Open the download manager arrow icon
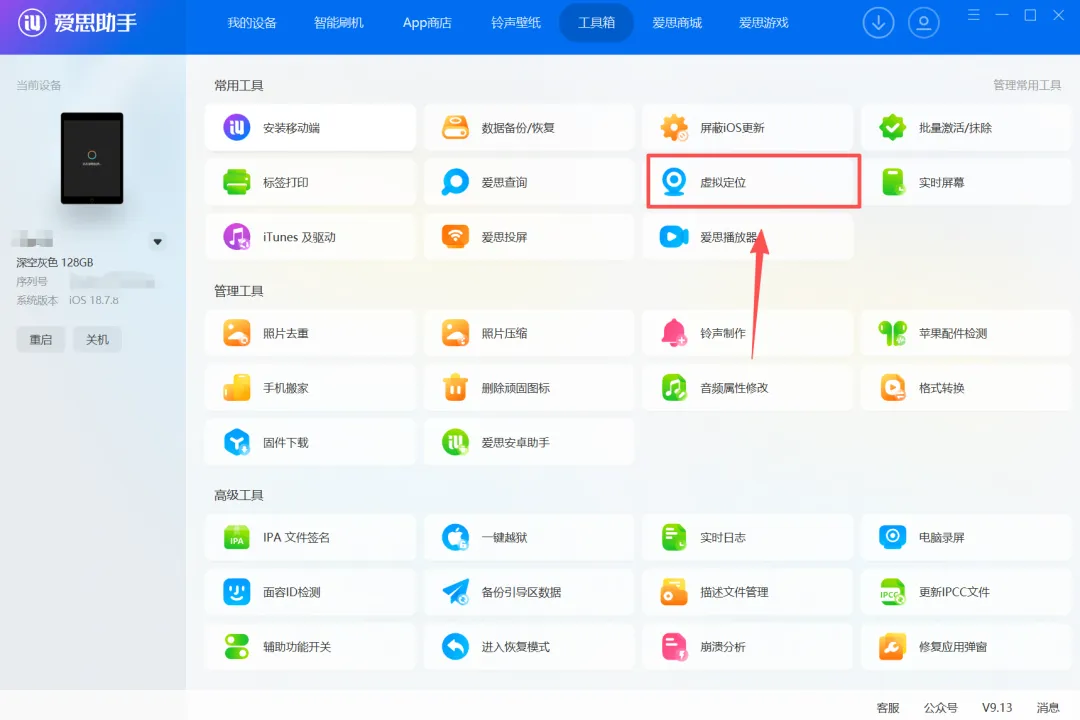The width and height of the screenshot is (1080, 720). 878,23
